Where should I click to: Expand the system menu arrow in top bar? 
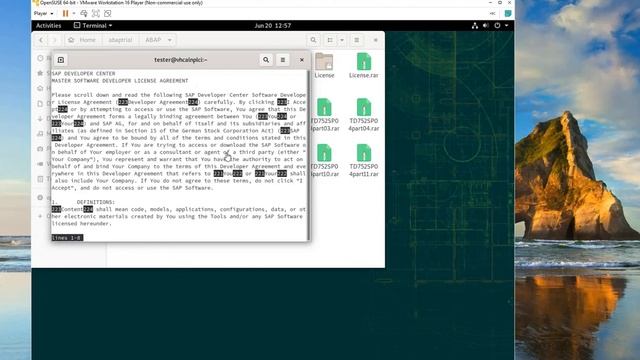(x=507, y=25)
